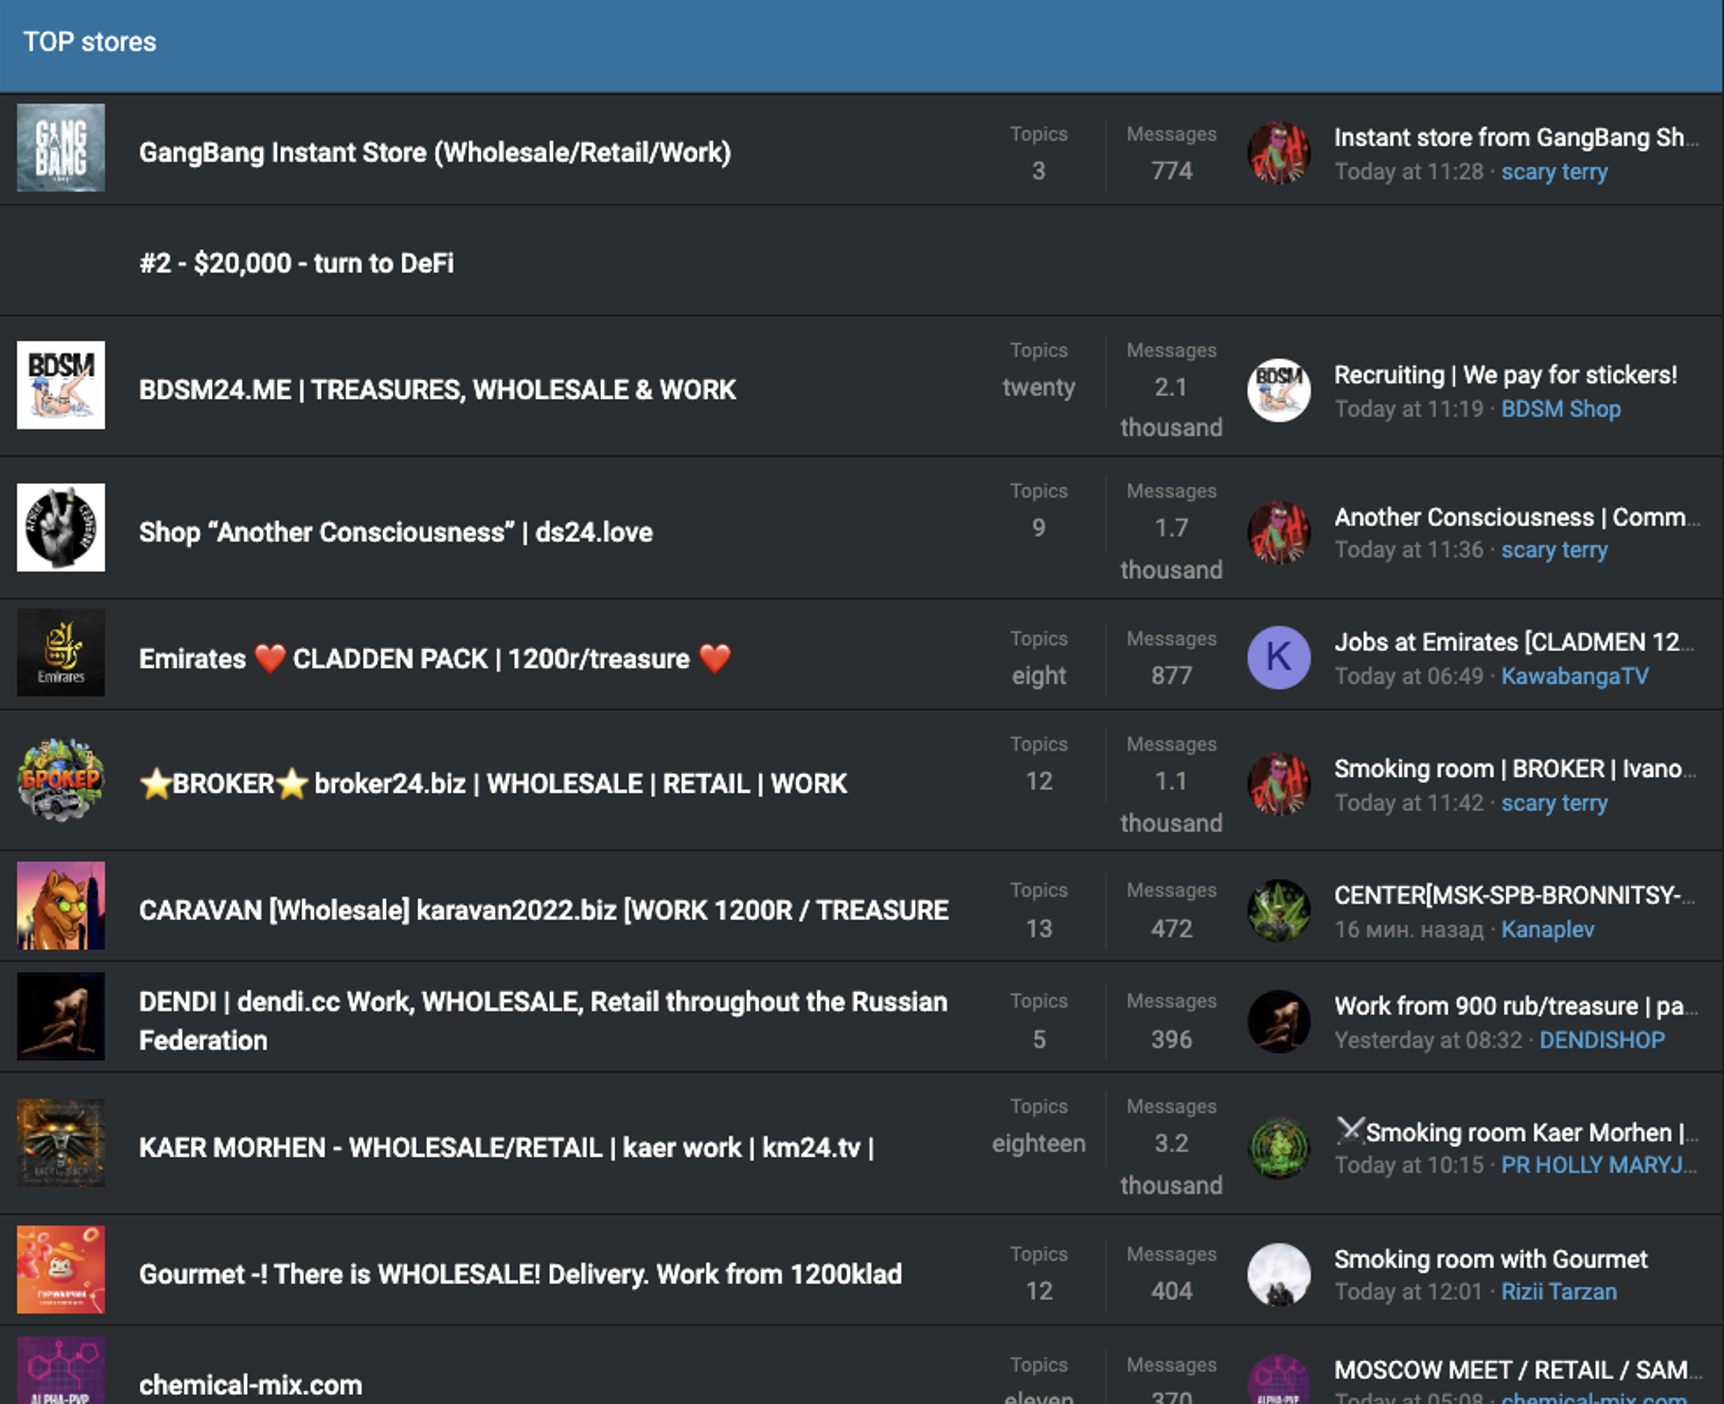Click Messages count 404 in Gourmet row

click(x=1171, y=1292)
